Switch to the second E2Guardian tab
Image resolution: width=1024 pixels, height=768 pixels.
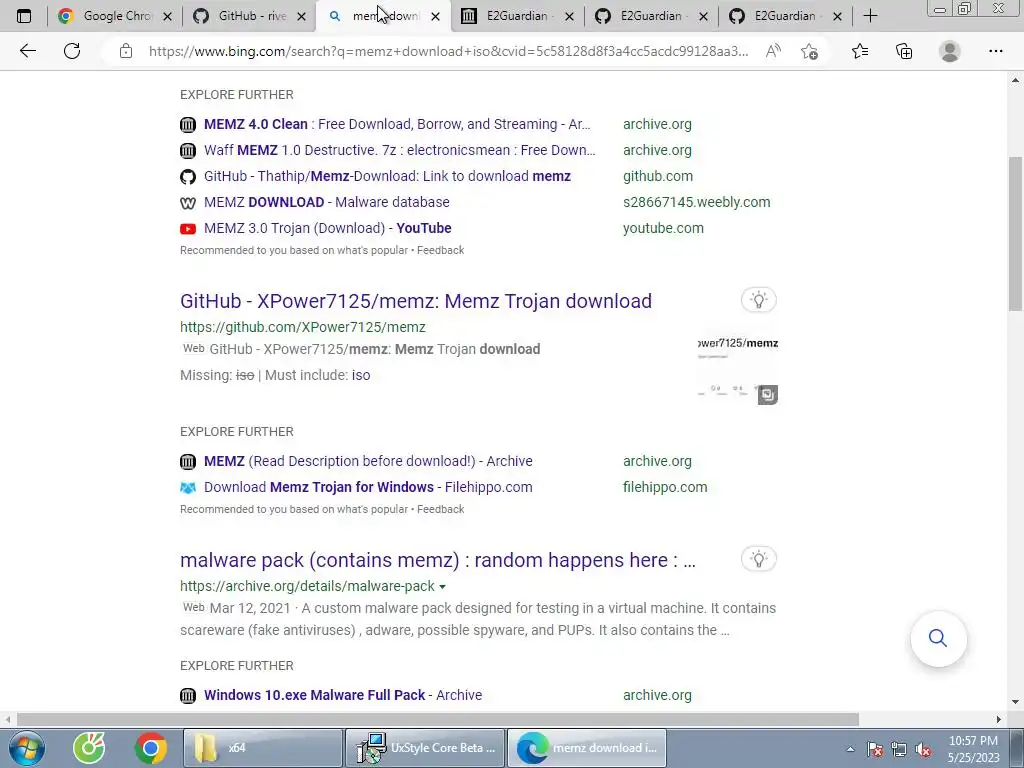pos(651,16)
